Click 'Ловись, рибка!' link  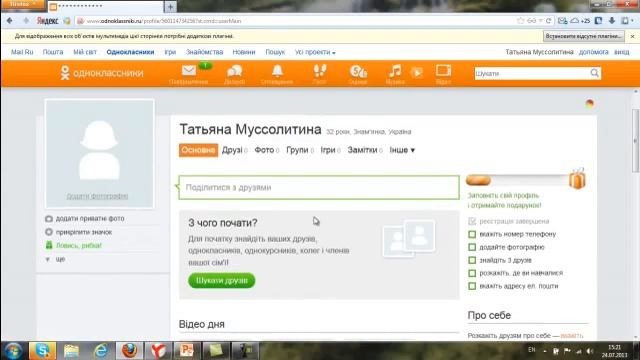click(79, 246)
